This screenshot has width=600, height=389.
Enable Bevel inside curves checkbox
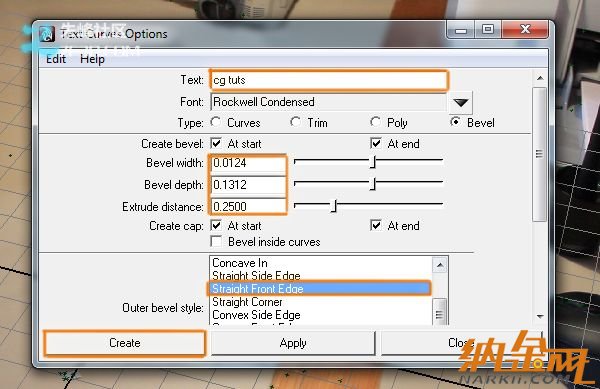[216, 241]
